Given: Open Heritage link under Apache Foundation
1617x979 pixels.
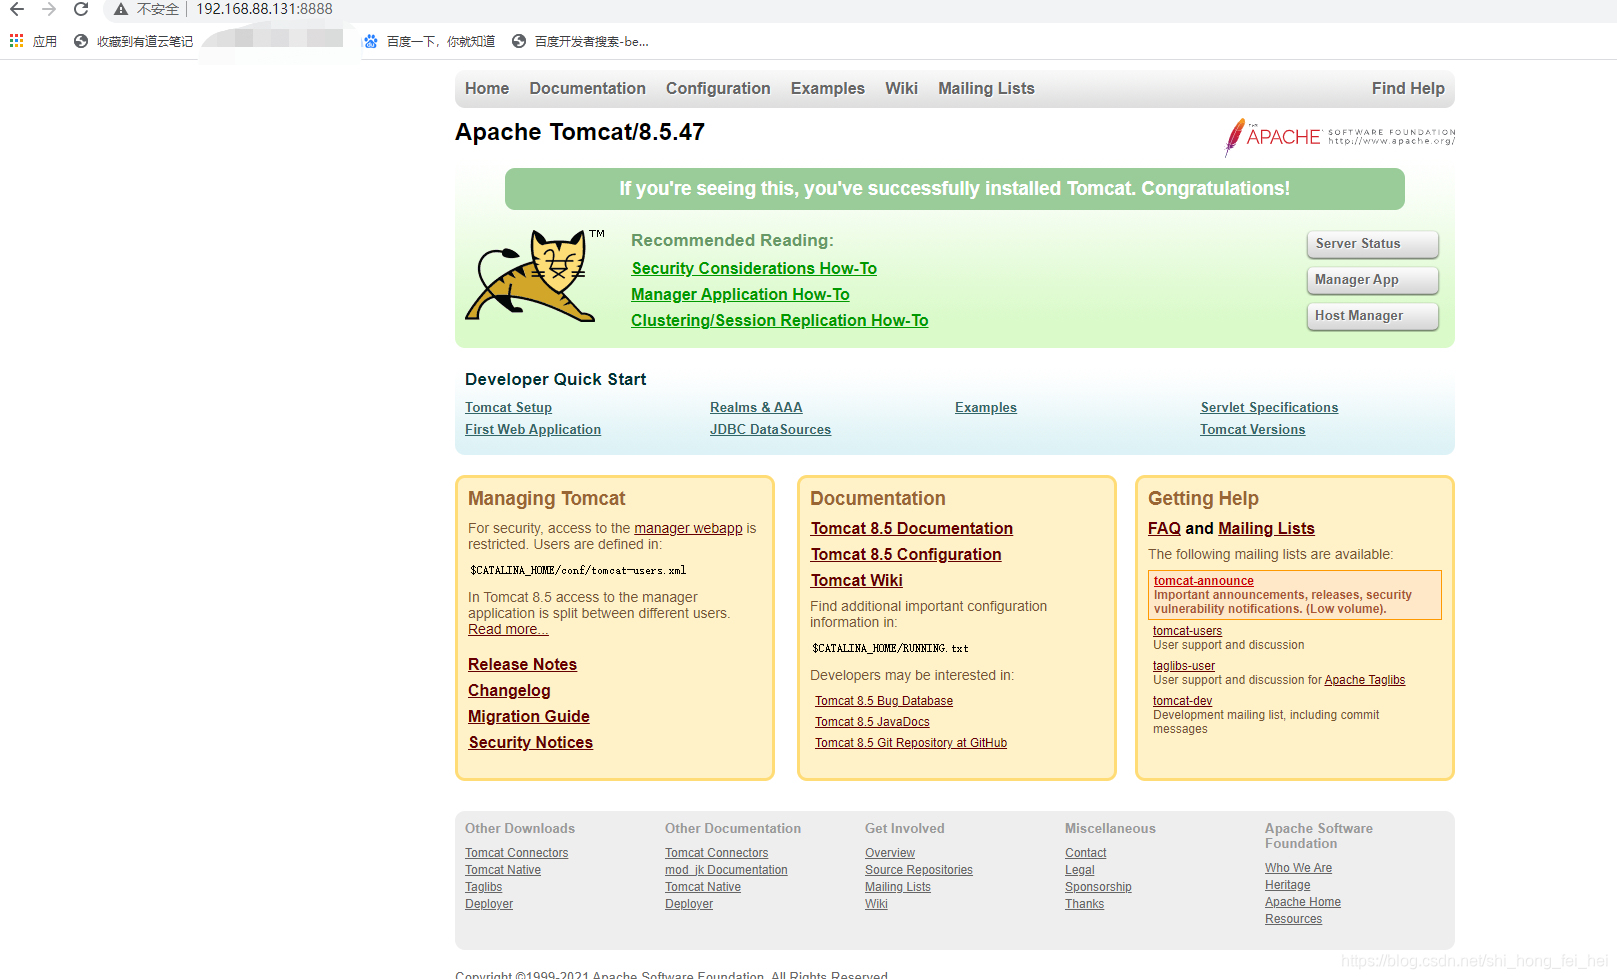Looking at the screenshot, I should [x=1287, y=885].
